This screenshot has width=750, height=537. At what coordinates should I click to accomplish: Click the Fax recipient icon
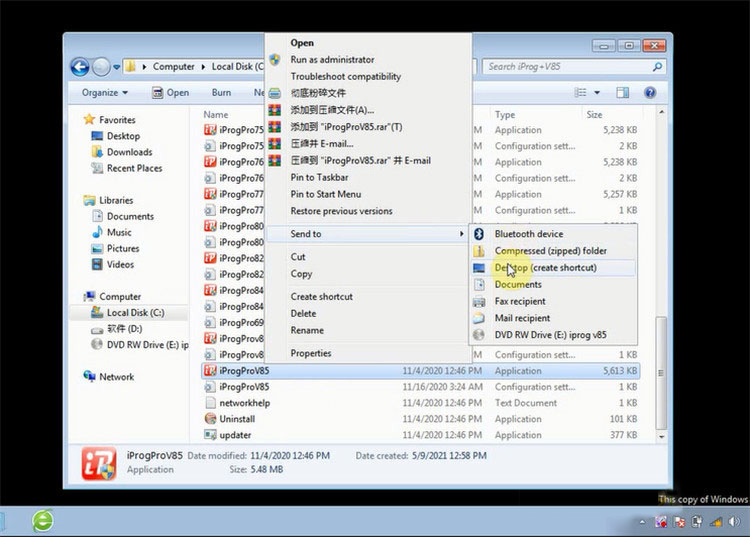point(479,302)
